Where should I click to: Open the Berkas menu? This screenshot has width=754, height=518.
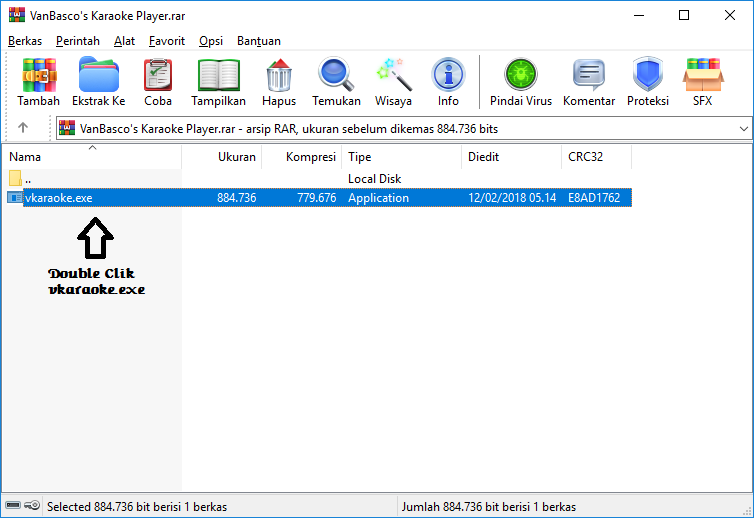pos(25,41)
